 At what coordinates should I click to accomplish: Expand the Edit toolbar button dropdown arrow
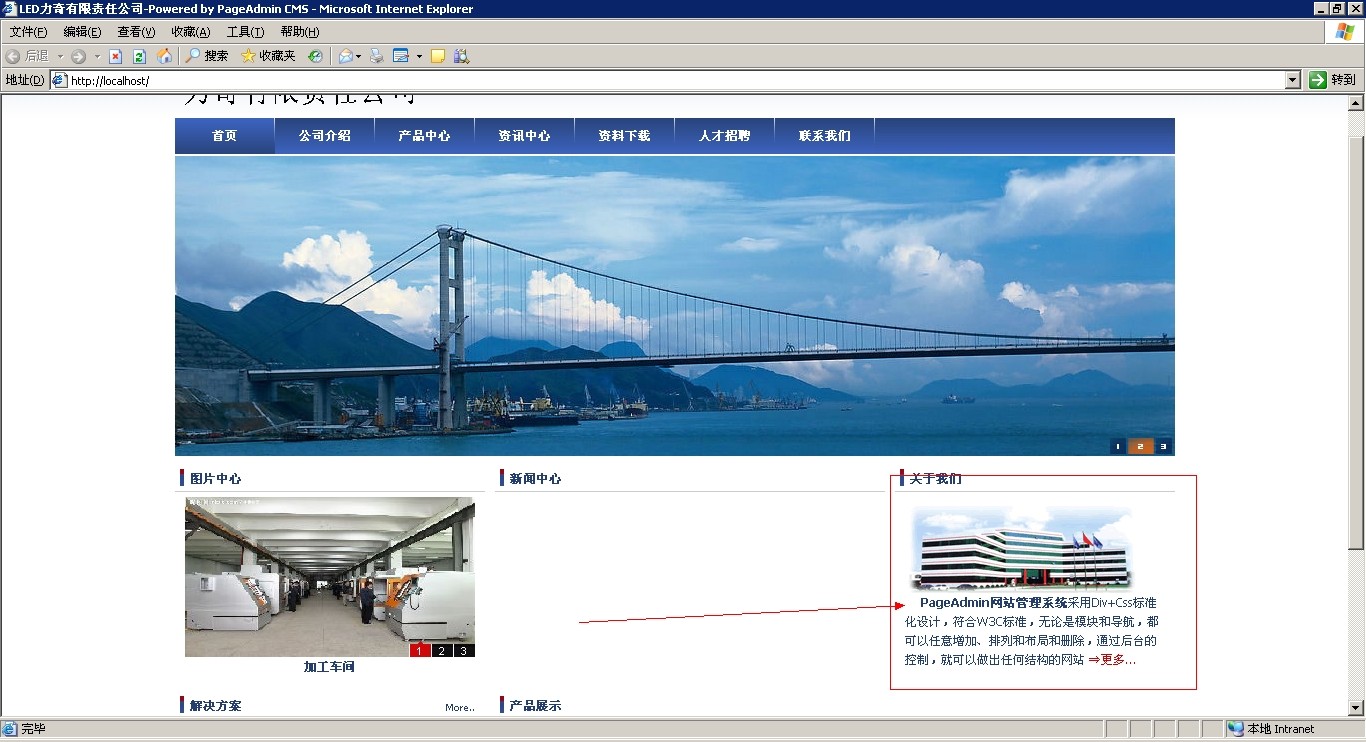coord(419,56)
